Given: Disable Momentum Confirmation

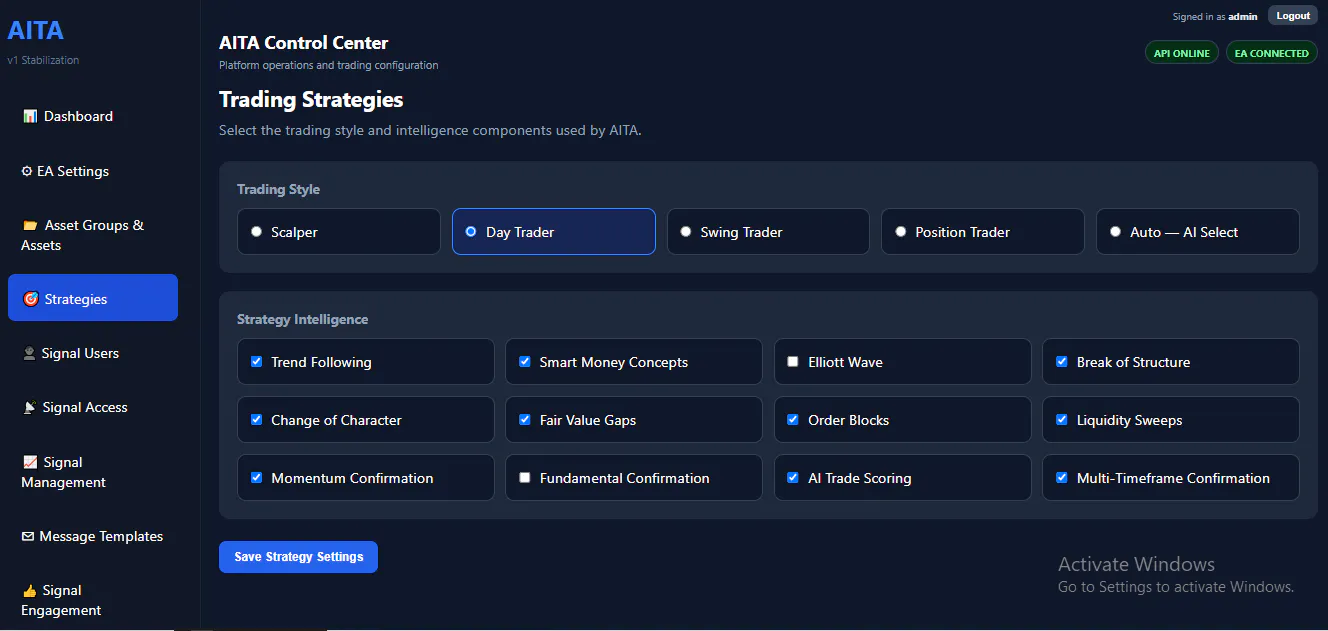Looking at the screenshot, I should (x=256, y=477).
